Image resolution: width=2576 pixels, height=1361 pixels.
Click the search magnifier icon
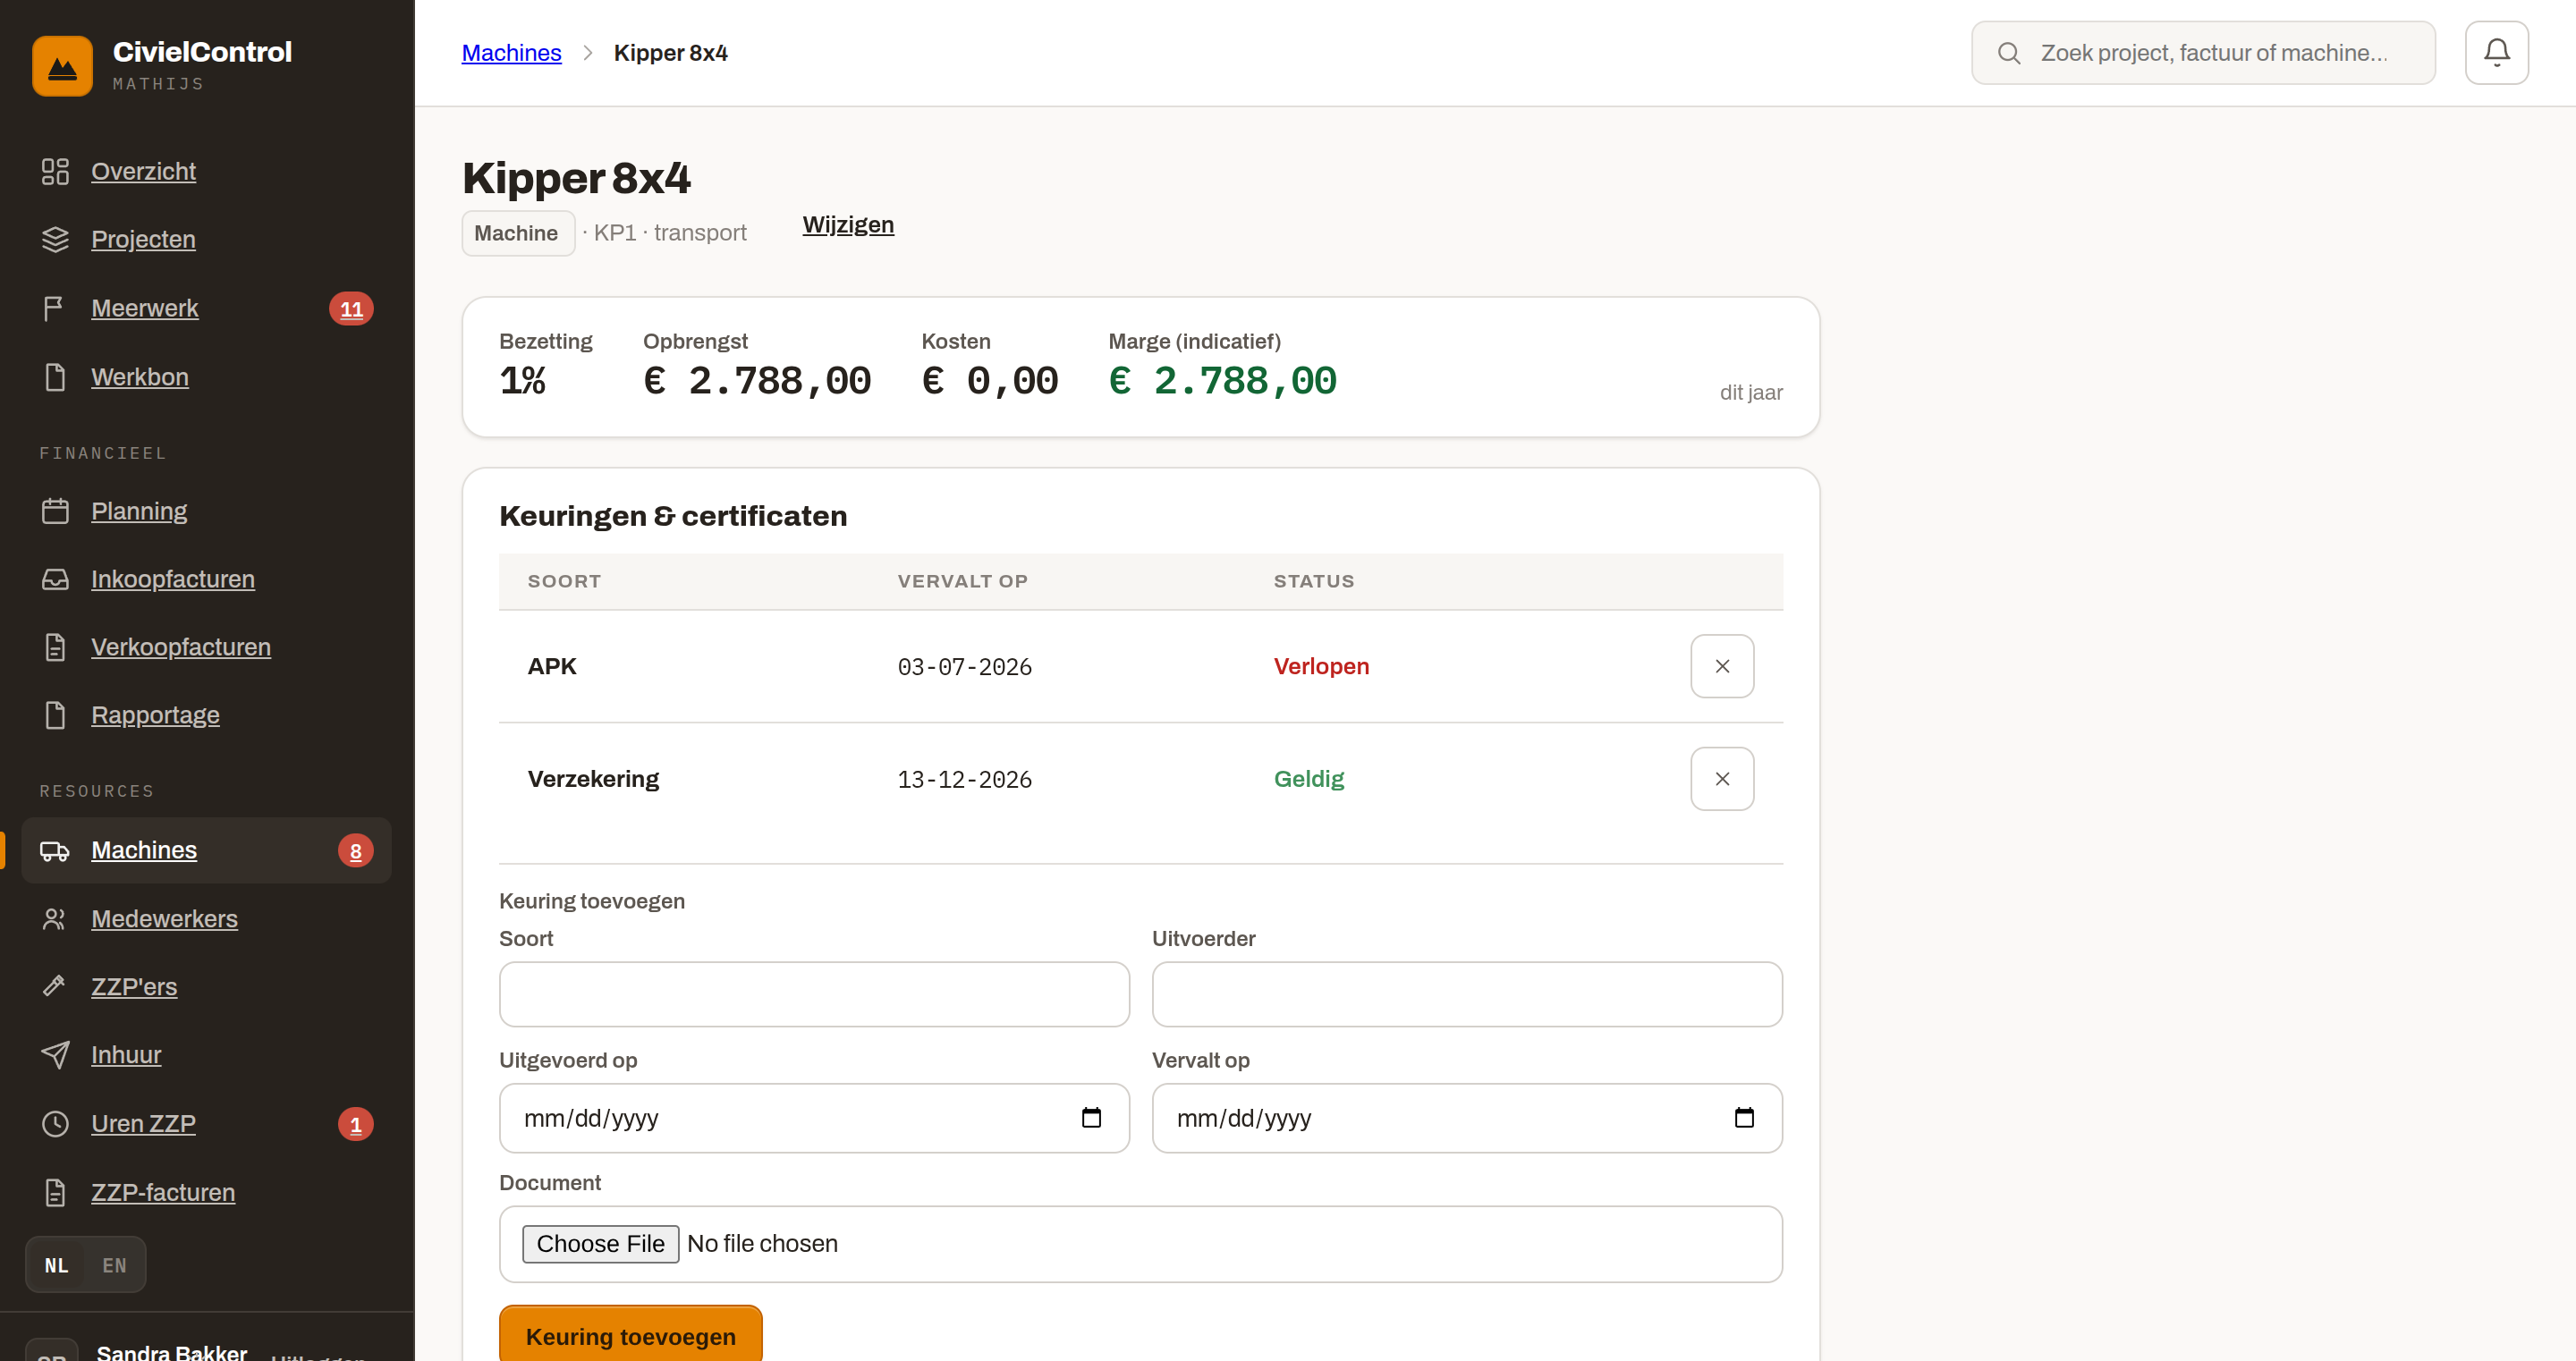click(2008, 53)
